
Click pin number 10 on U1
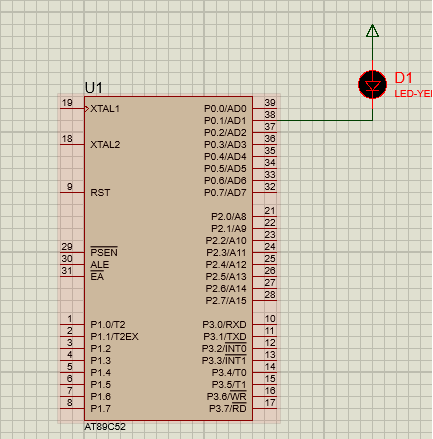270,319
